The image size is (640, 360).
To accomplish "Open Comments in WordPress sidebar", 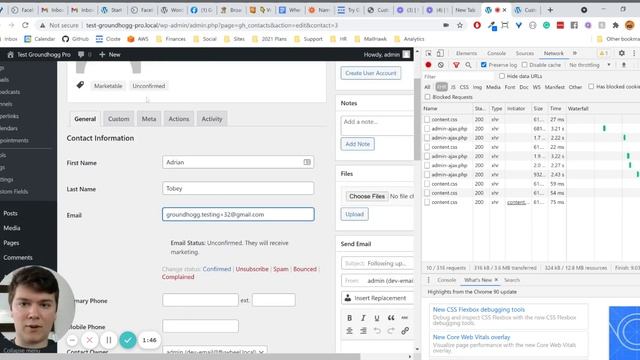I will pos(18,258).
